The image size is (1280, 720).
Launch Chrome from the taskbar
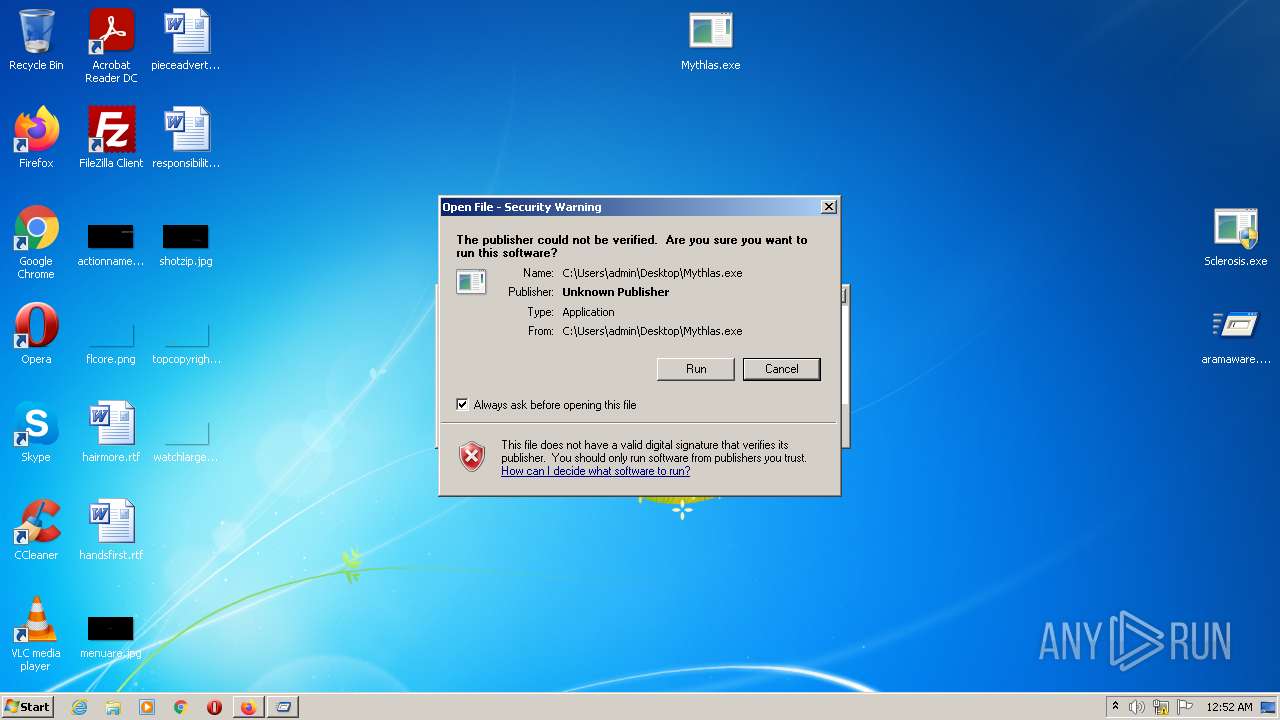pos(181,707)
